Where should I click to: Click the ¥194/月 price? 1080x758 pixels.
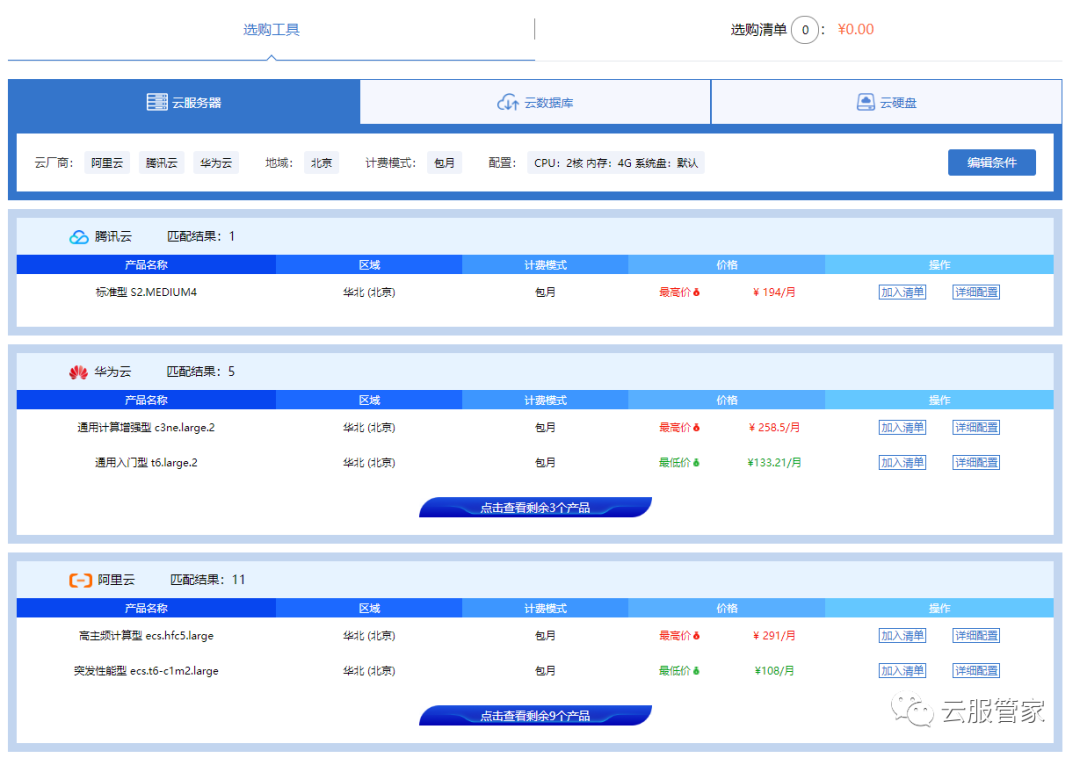(774, 293)
